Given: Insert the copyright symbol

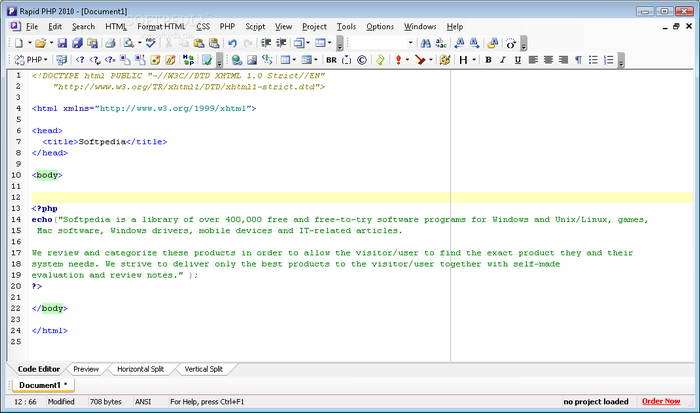Looking at the screenshot, I should pyautogui.click(x=362, y=60).
